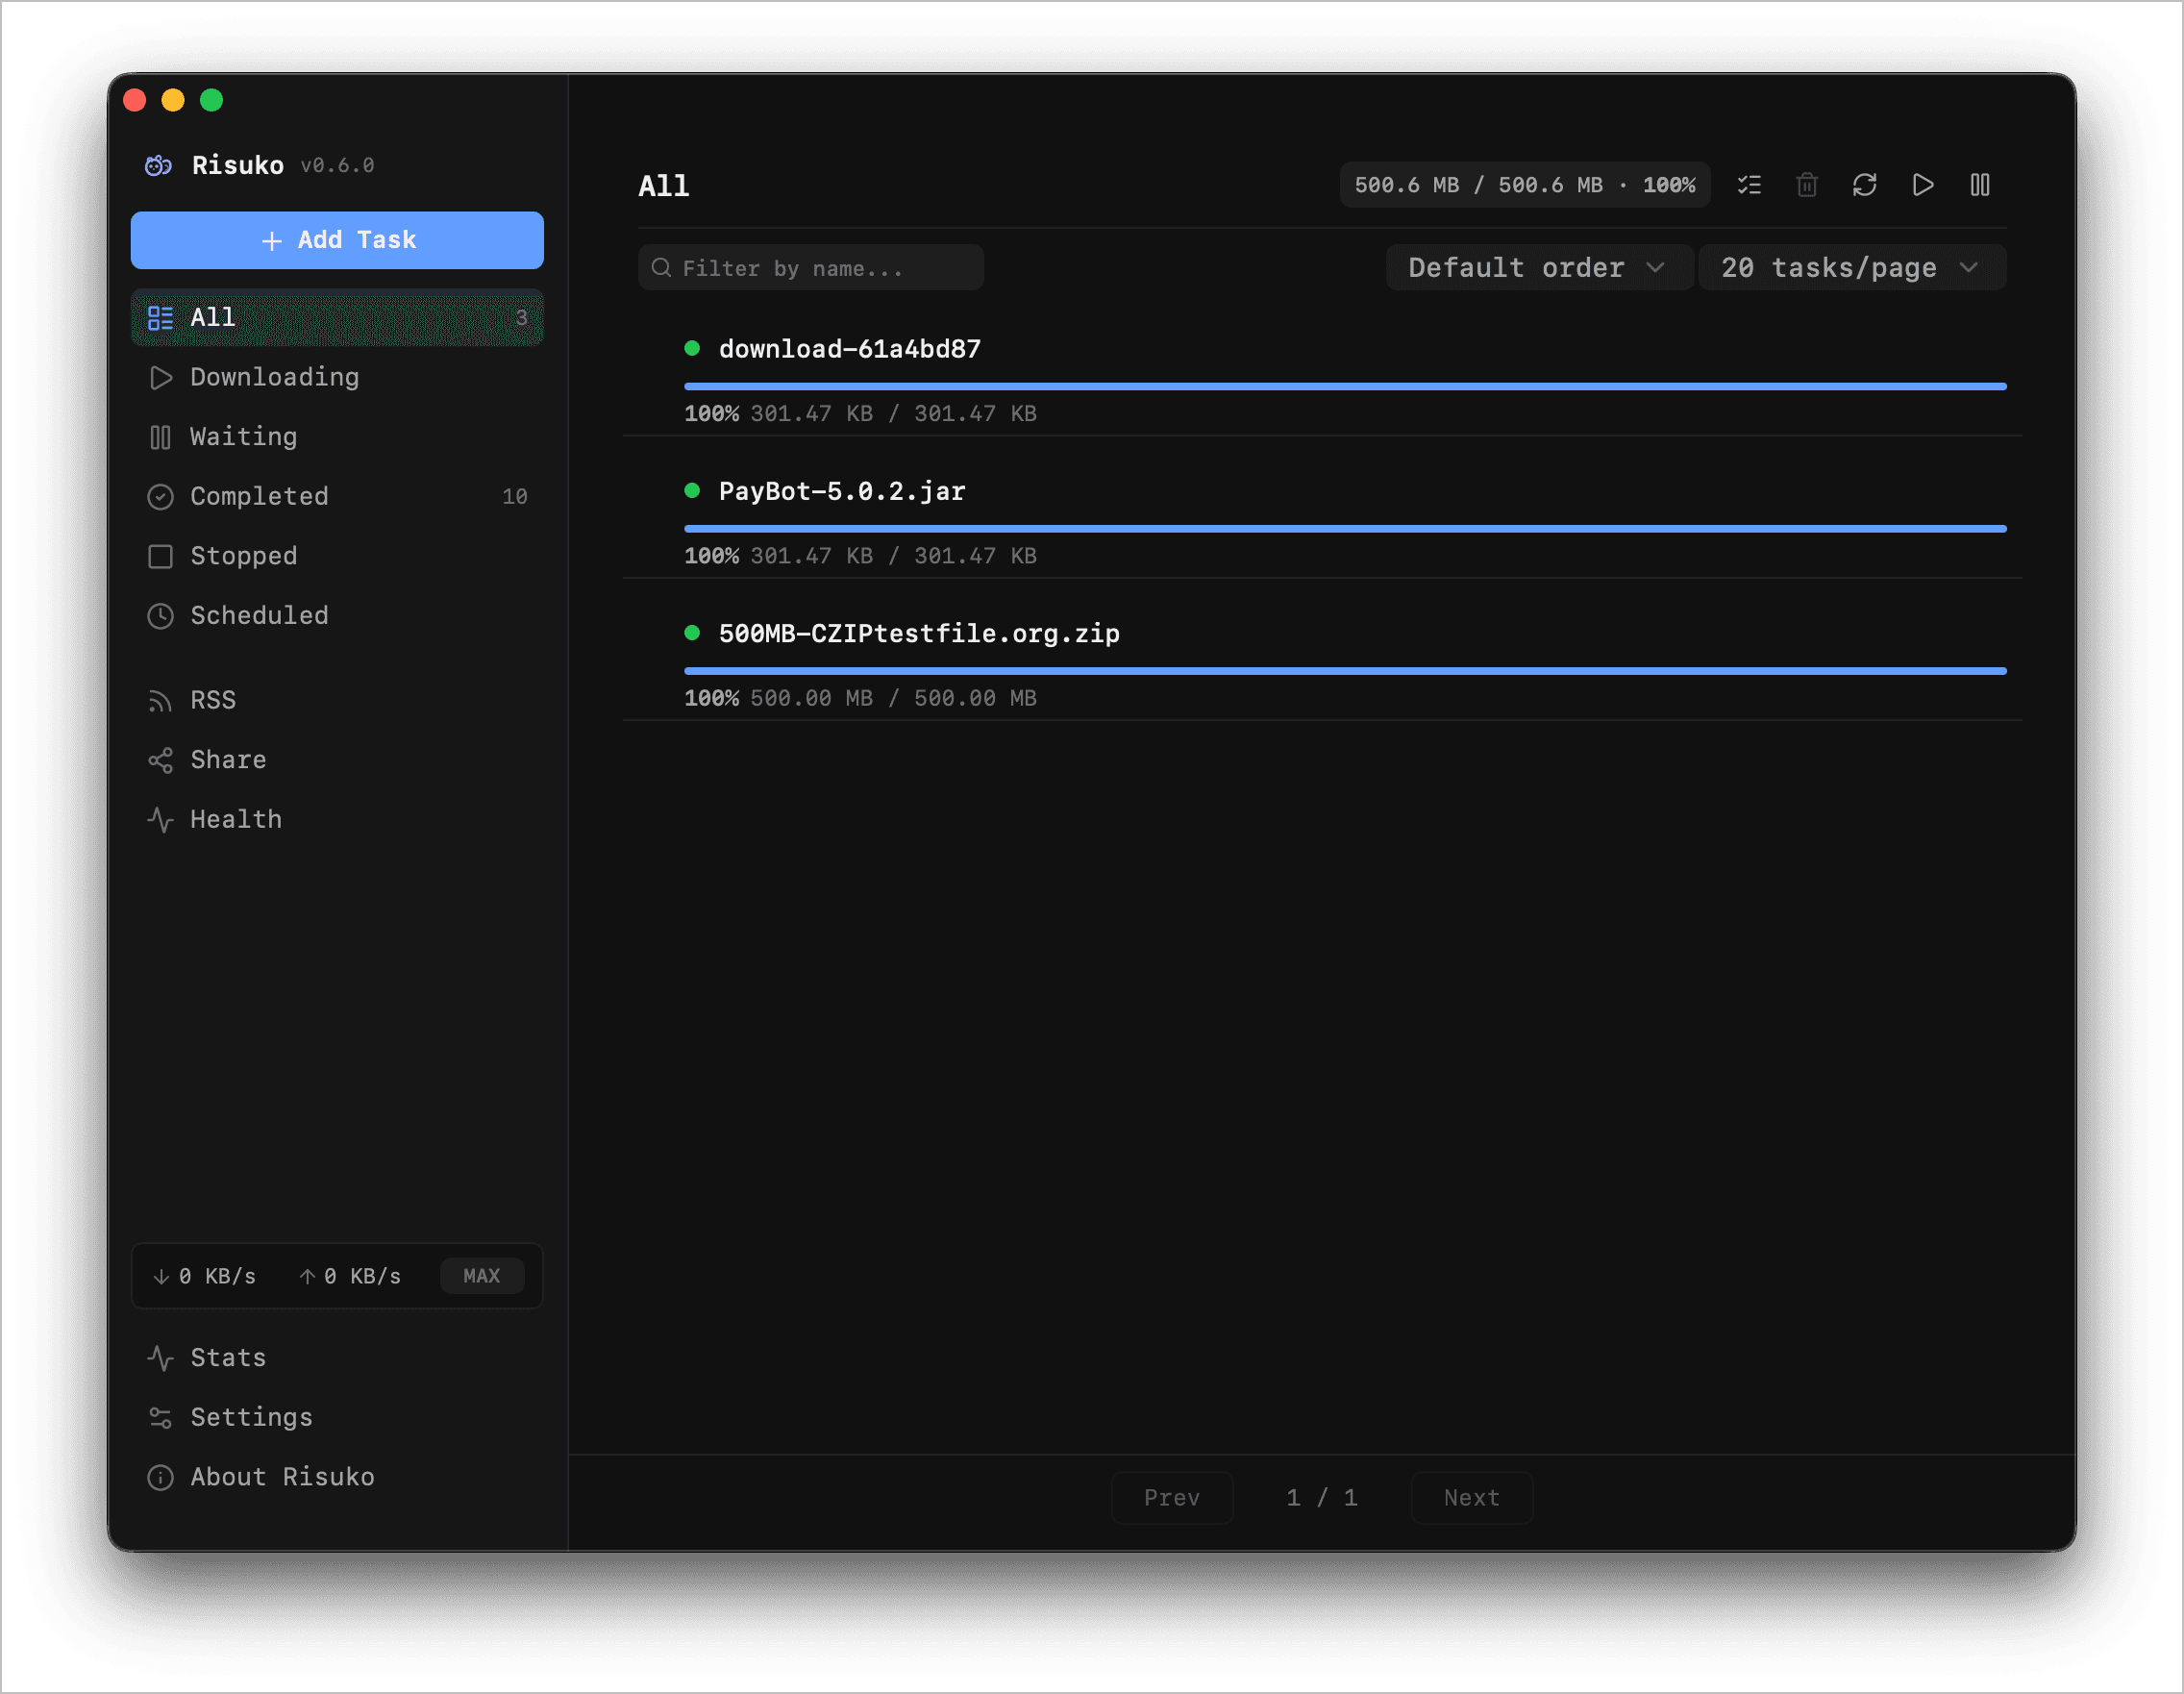
Task: Open the RSS sidebar item
Action: tap(337, 701)
